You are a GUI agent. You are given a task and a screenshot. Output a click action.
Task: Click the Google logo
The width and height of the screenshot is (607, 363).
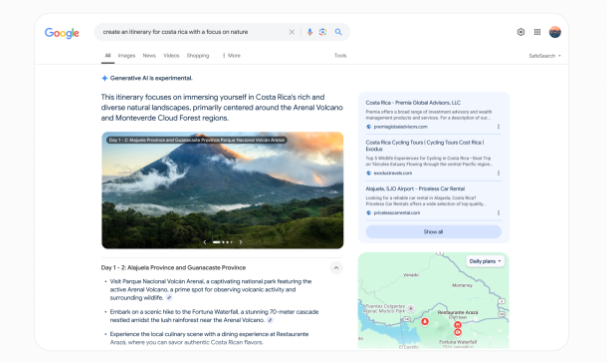coord(62,33)
